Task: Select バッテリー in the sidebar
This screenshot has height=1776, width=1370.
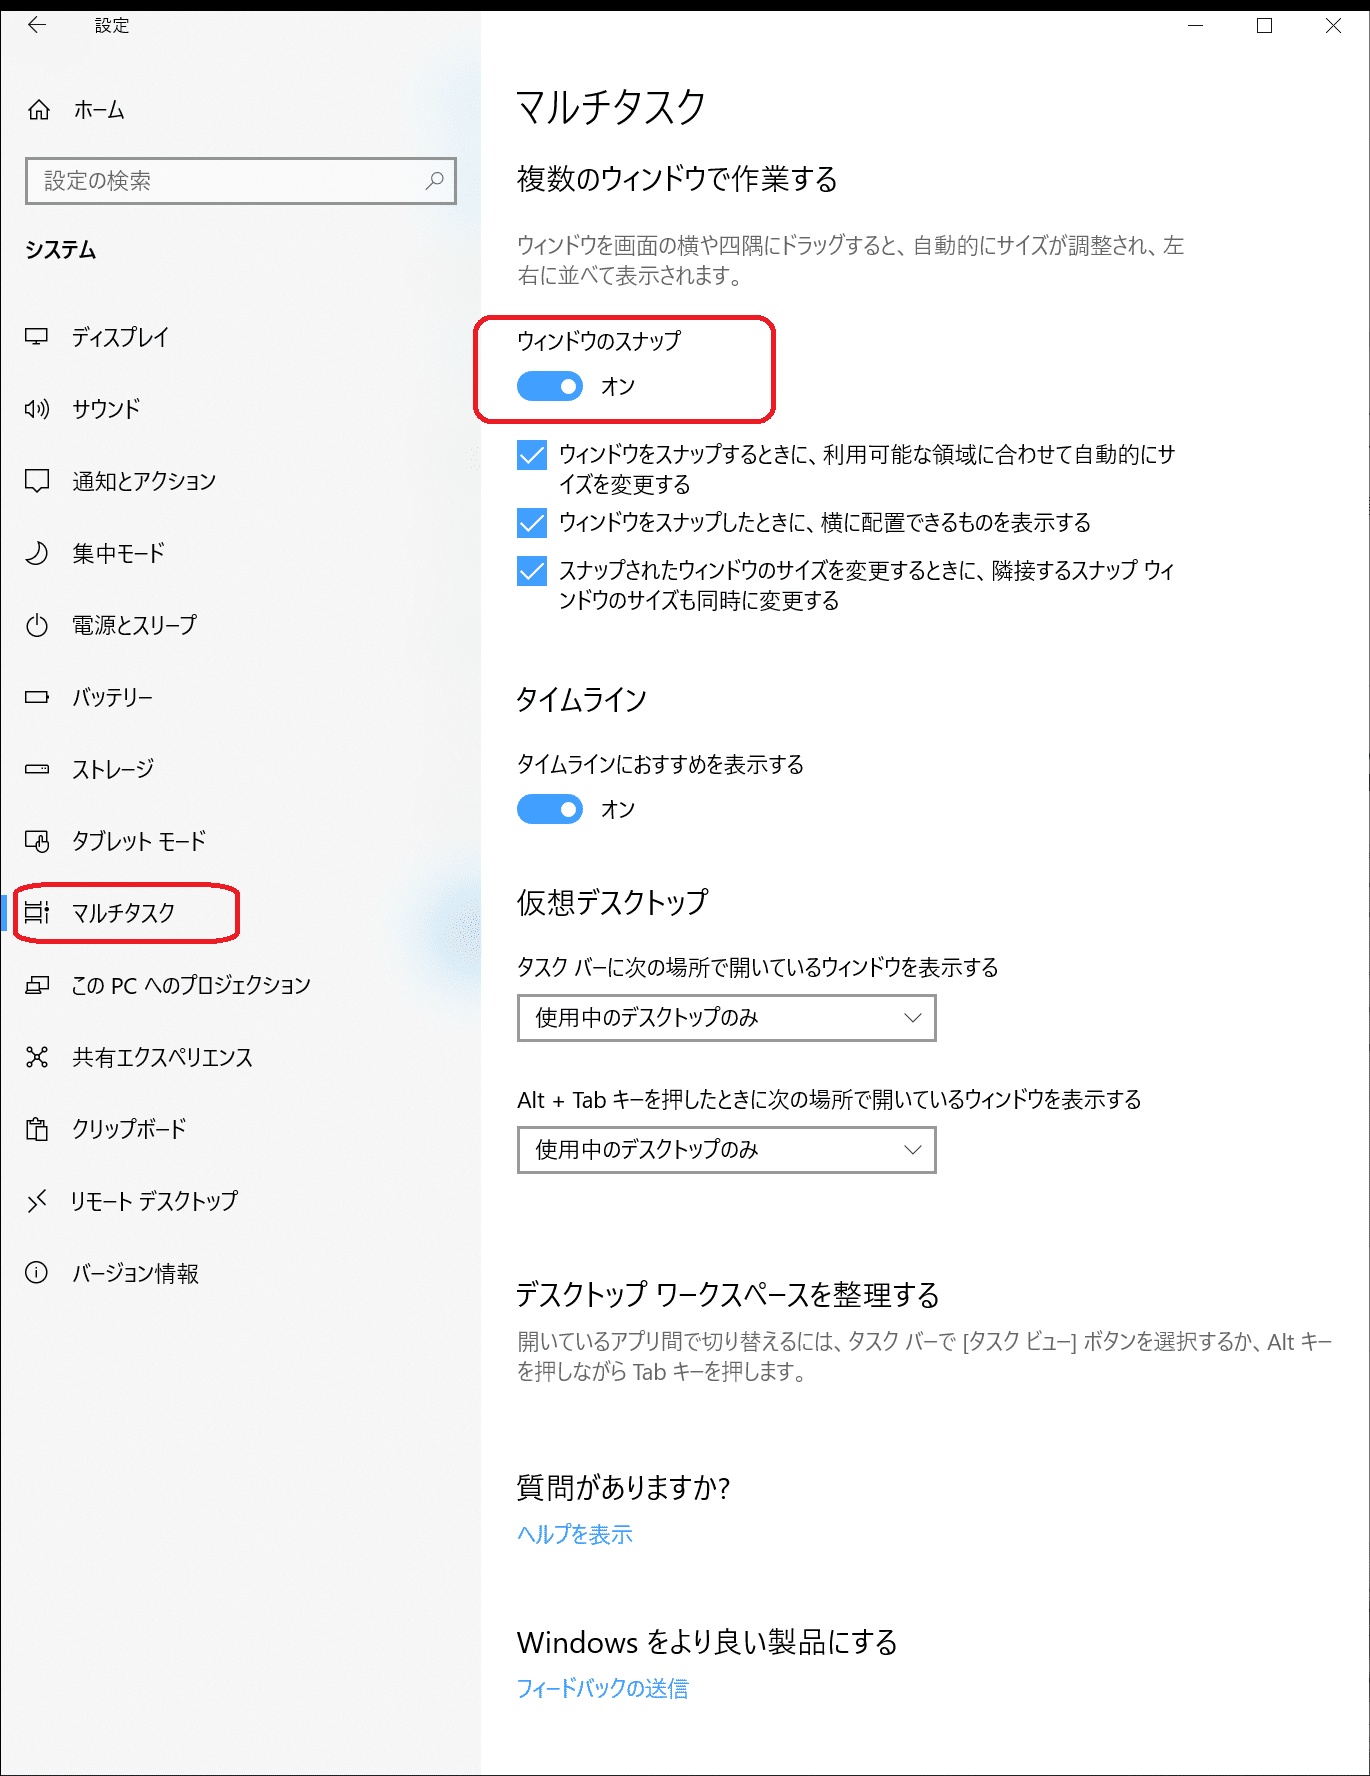Action: [113, 697]
